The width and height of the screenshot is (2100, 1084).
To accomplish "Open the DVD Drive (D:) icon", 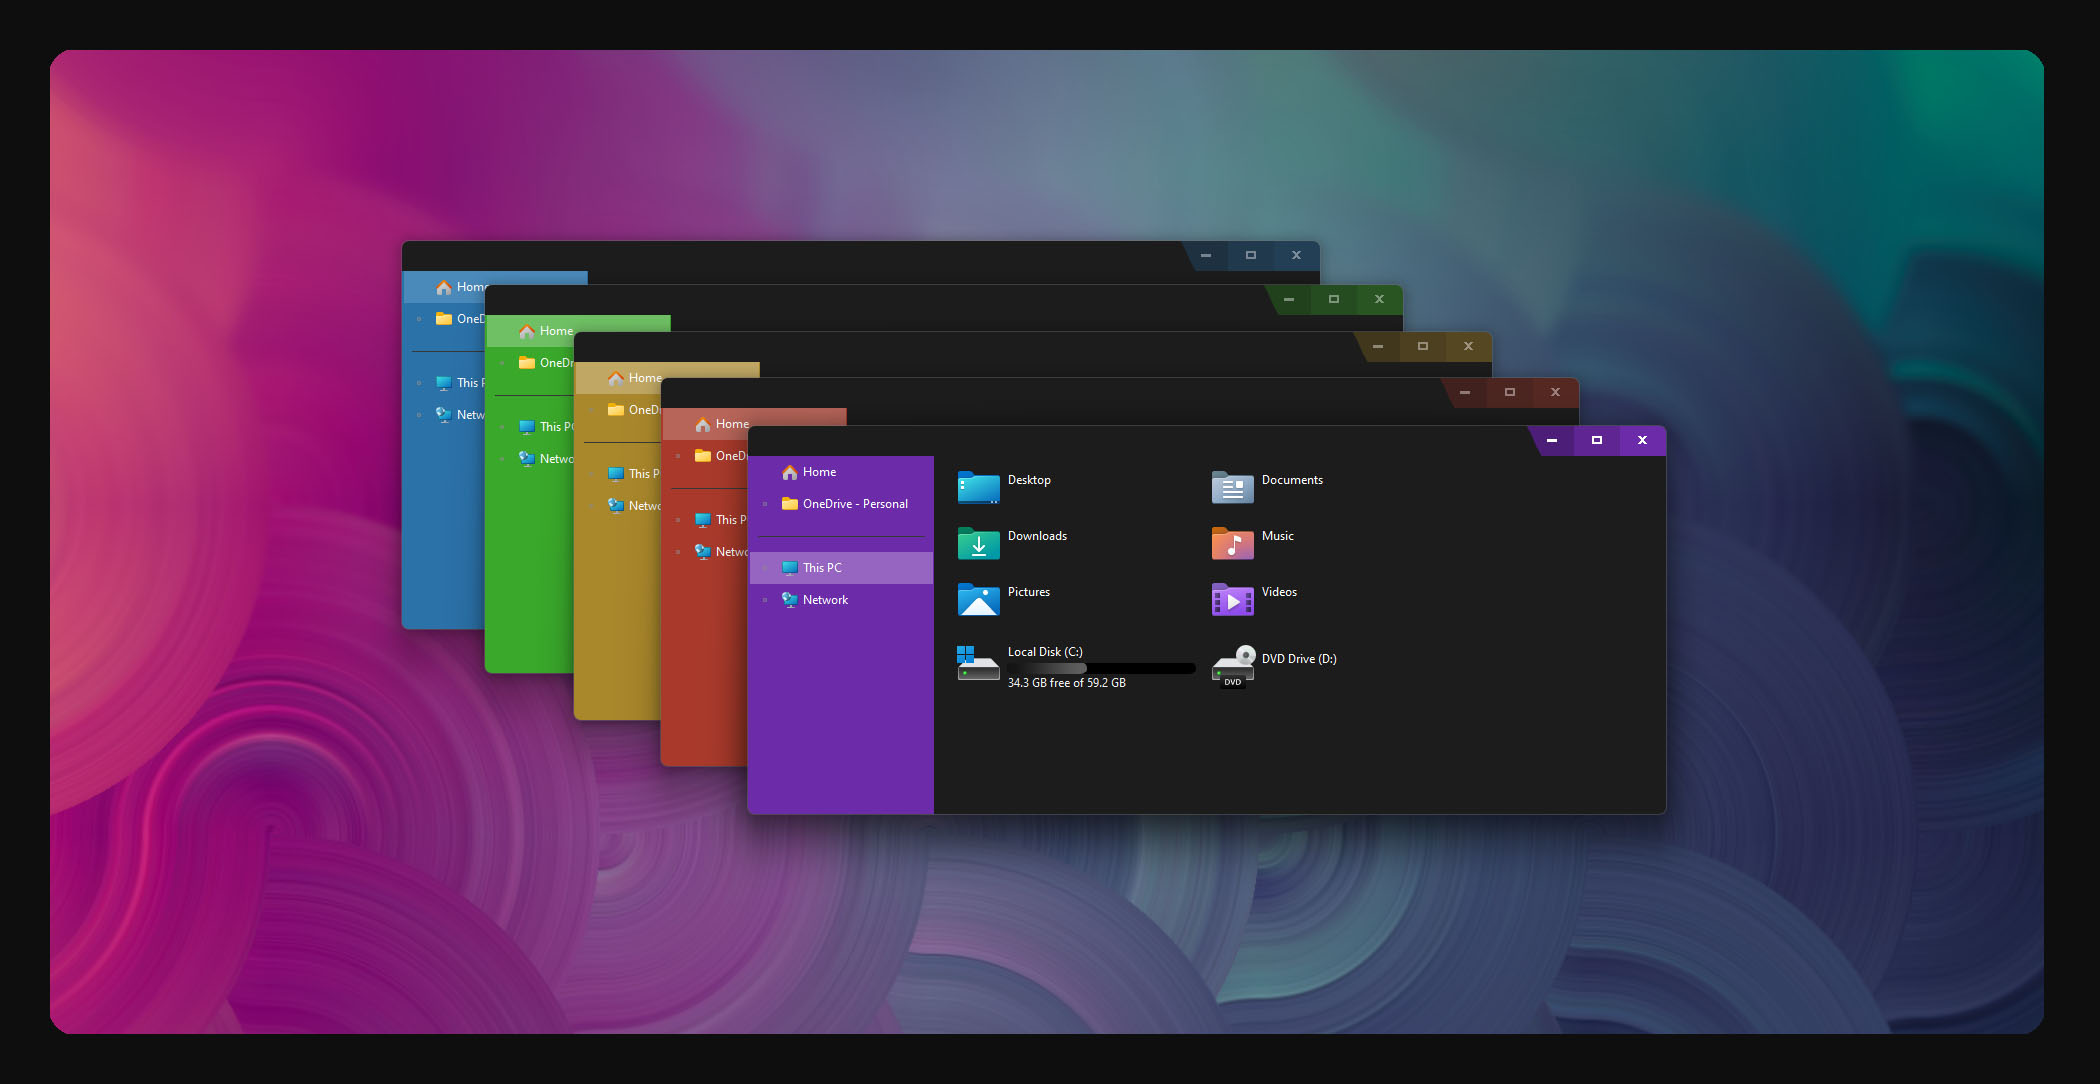I will pyautogui.click(x=1233, y=666).
